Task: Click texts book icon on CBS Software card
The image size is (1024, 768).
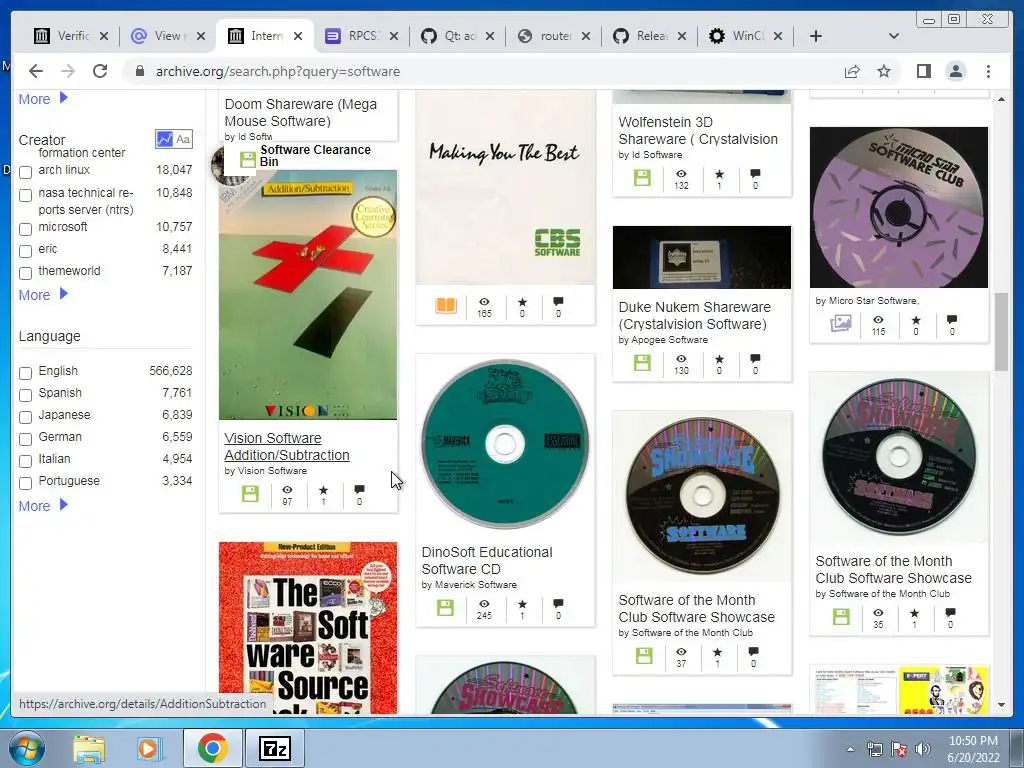Action: click(446, 306)
